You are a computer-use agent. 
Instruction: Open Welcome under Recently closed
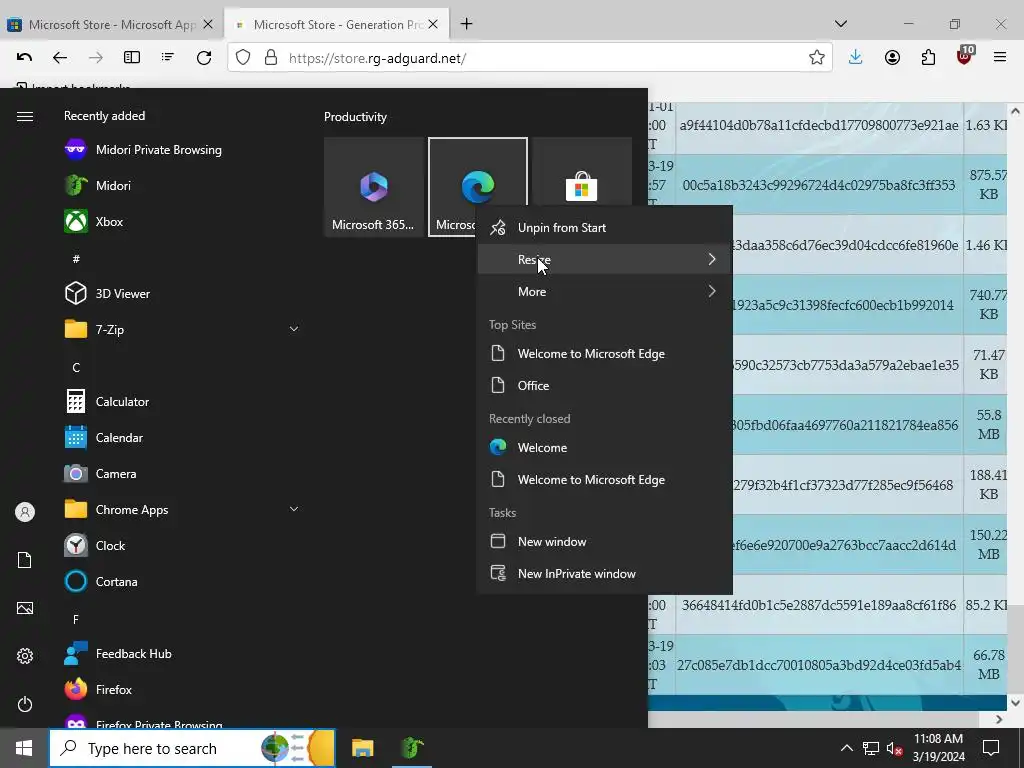pyautogui.click(x=605, y=447)
